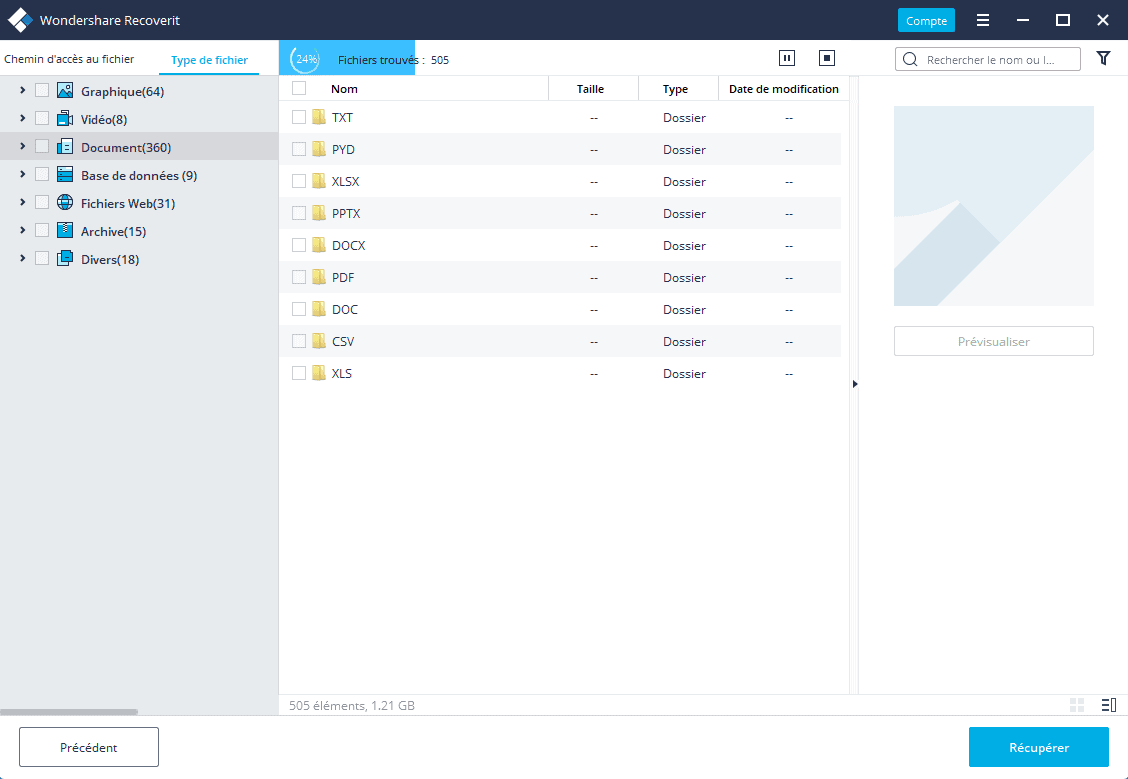Toggle select-all checkbox next to Nom
The image size is (1128, 779).
point(299,89)
